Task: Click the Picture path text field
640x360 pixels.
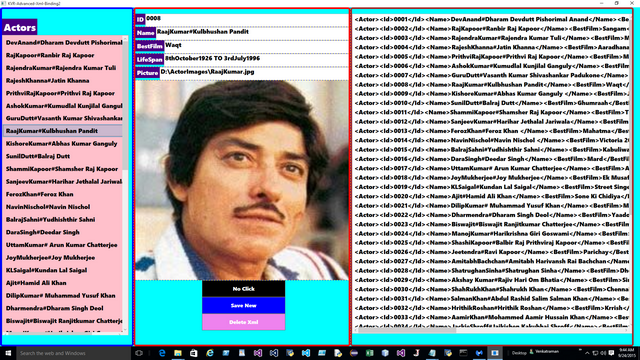Action: tap(254, 72)
